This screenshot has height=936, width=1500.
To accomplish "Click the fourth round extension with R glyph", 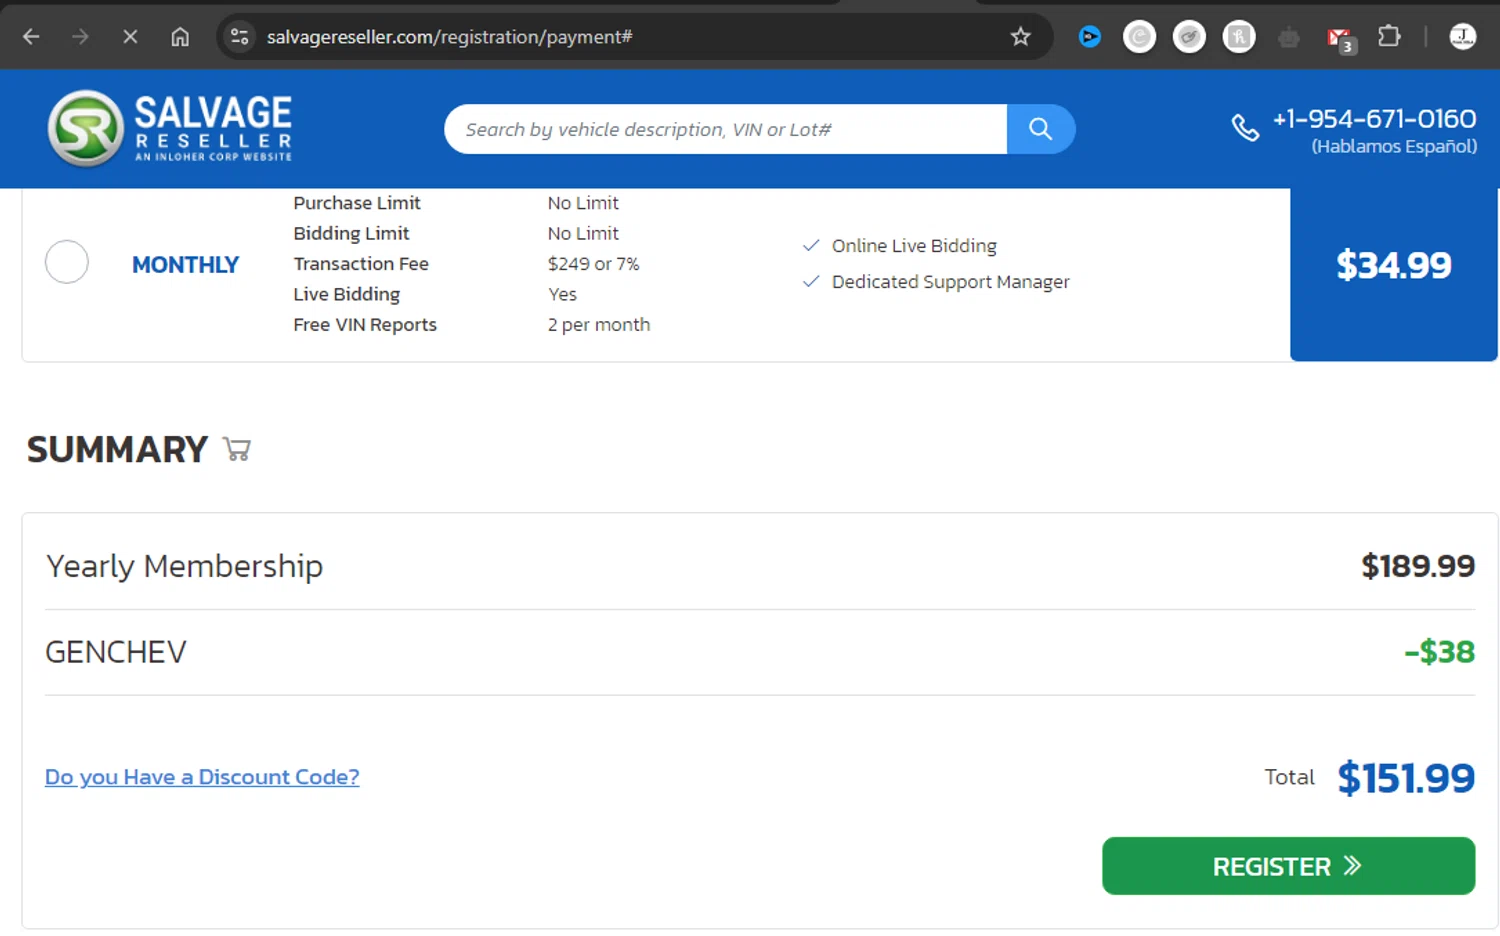I will 1239,37.
